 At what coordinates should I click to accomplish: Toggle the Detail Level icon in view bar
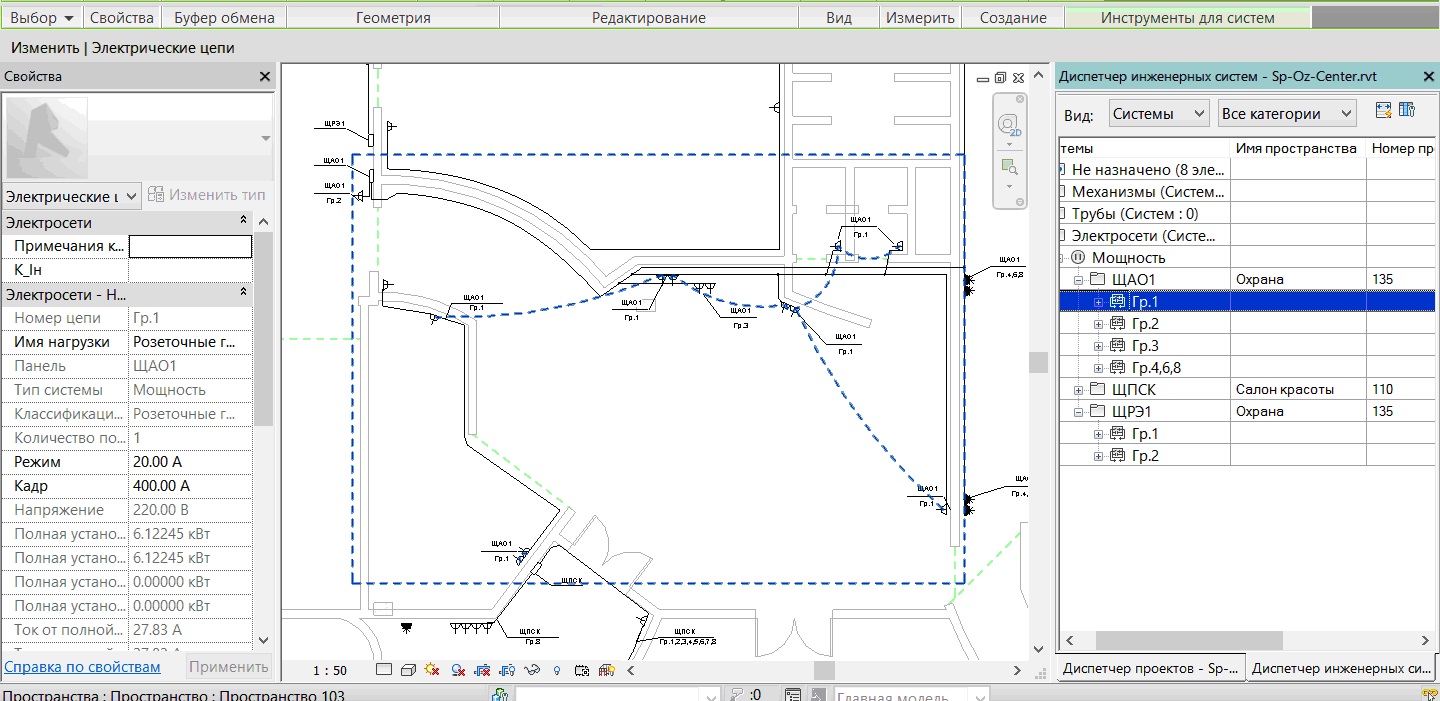tap(384, 669)
